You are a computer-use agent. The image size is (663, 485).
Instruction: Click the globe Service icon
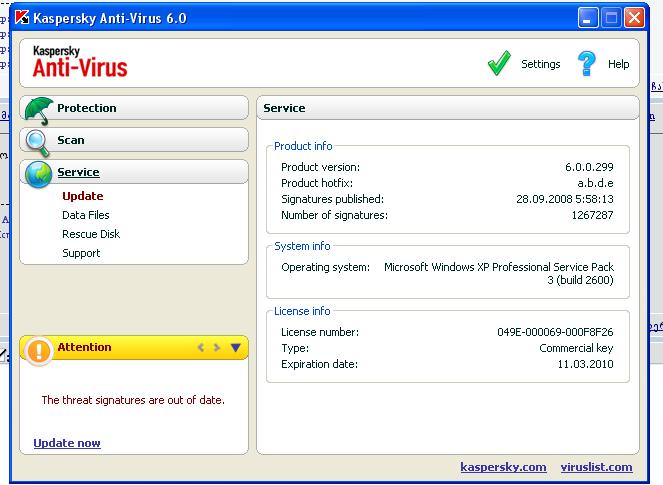click(38, 174)
